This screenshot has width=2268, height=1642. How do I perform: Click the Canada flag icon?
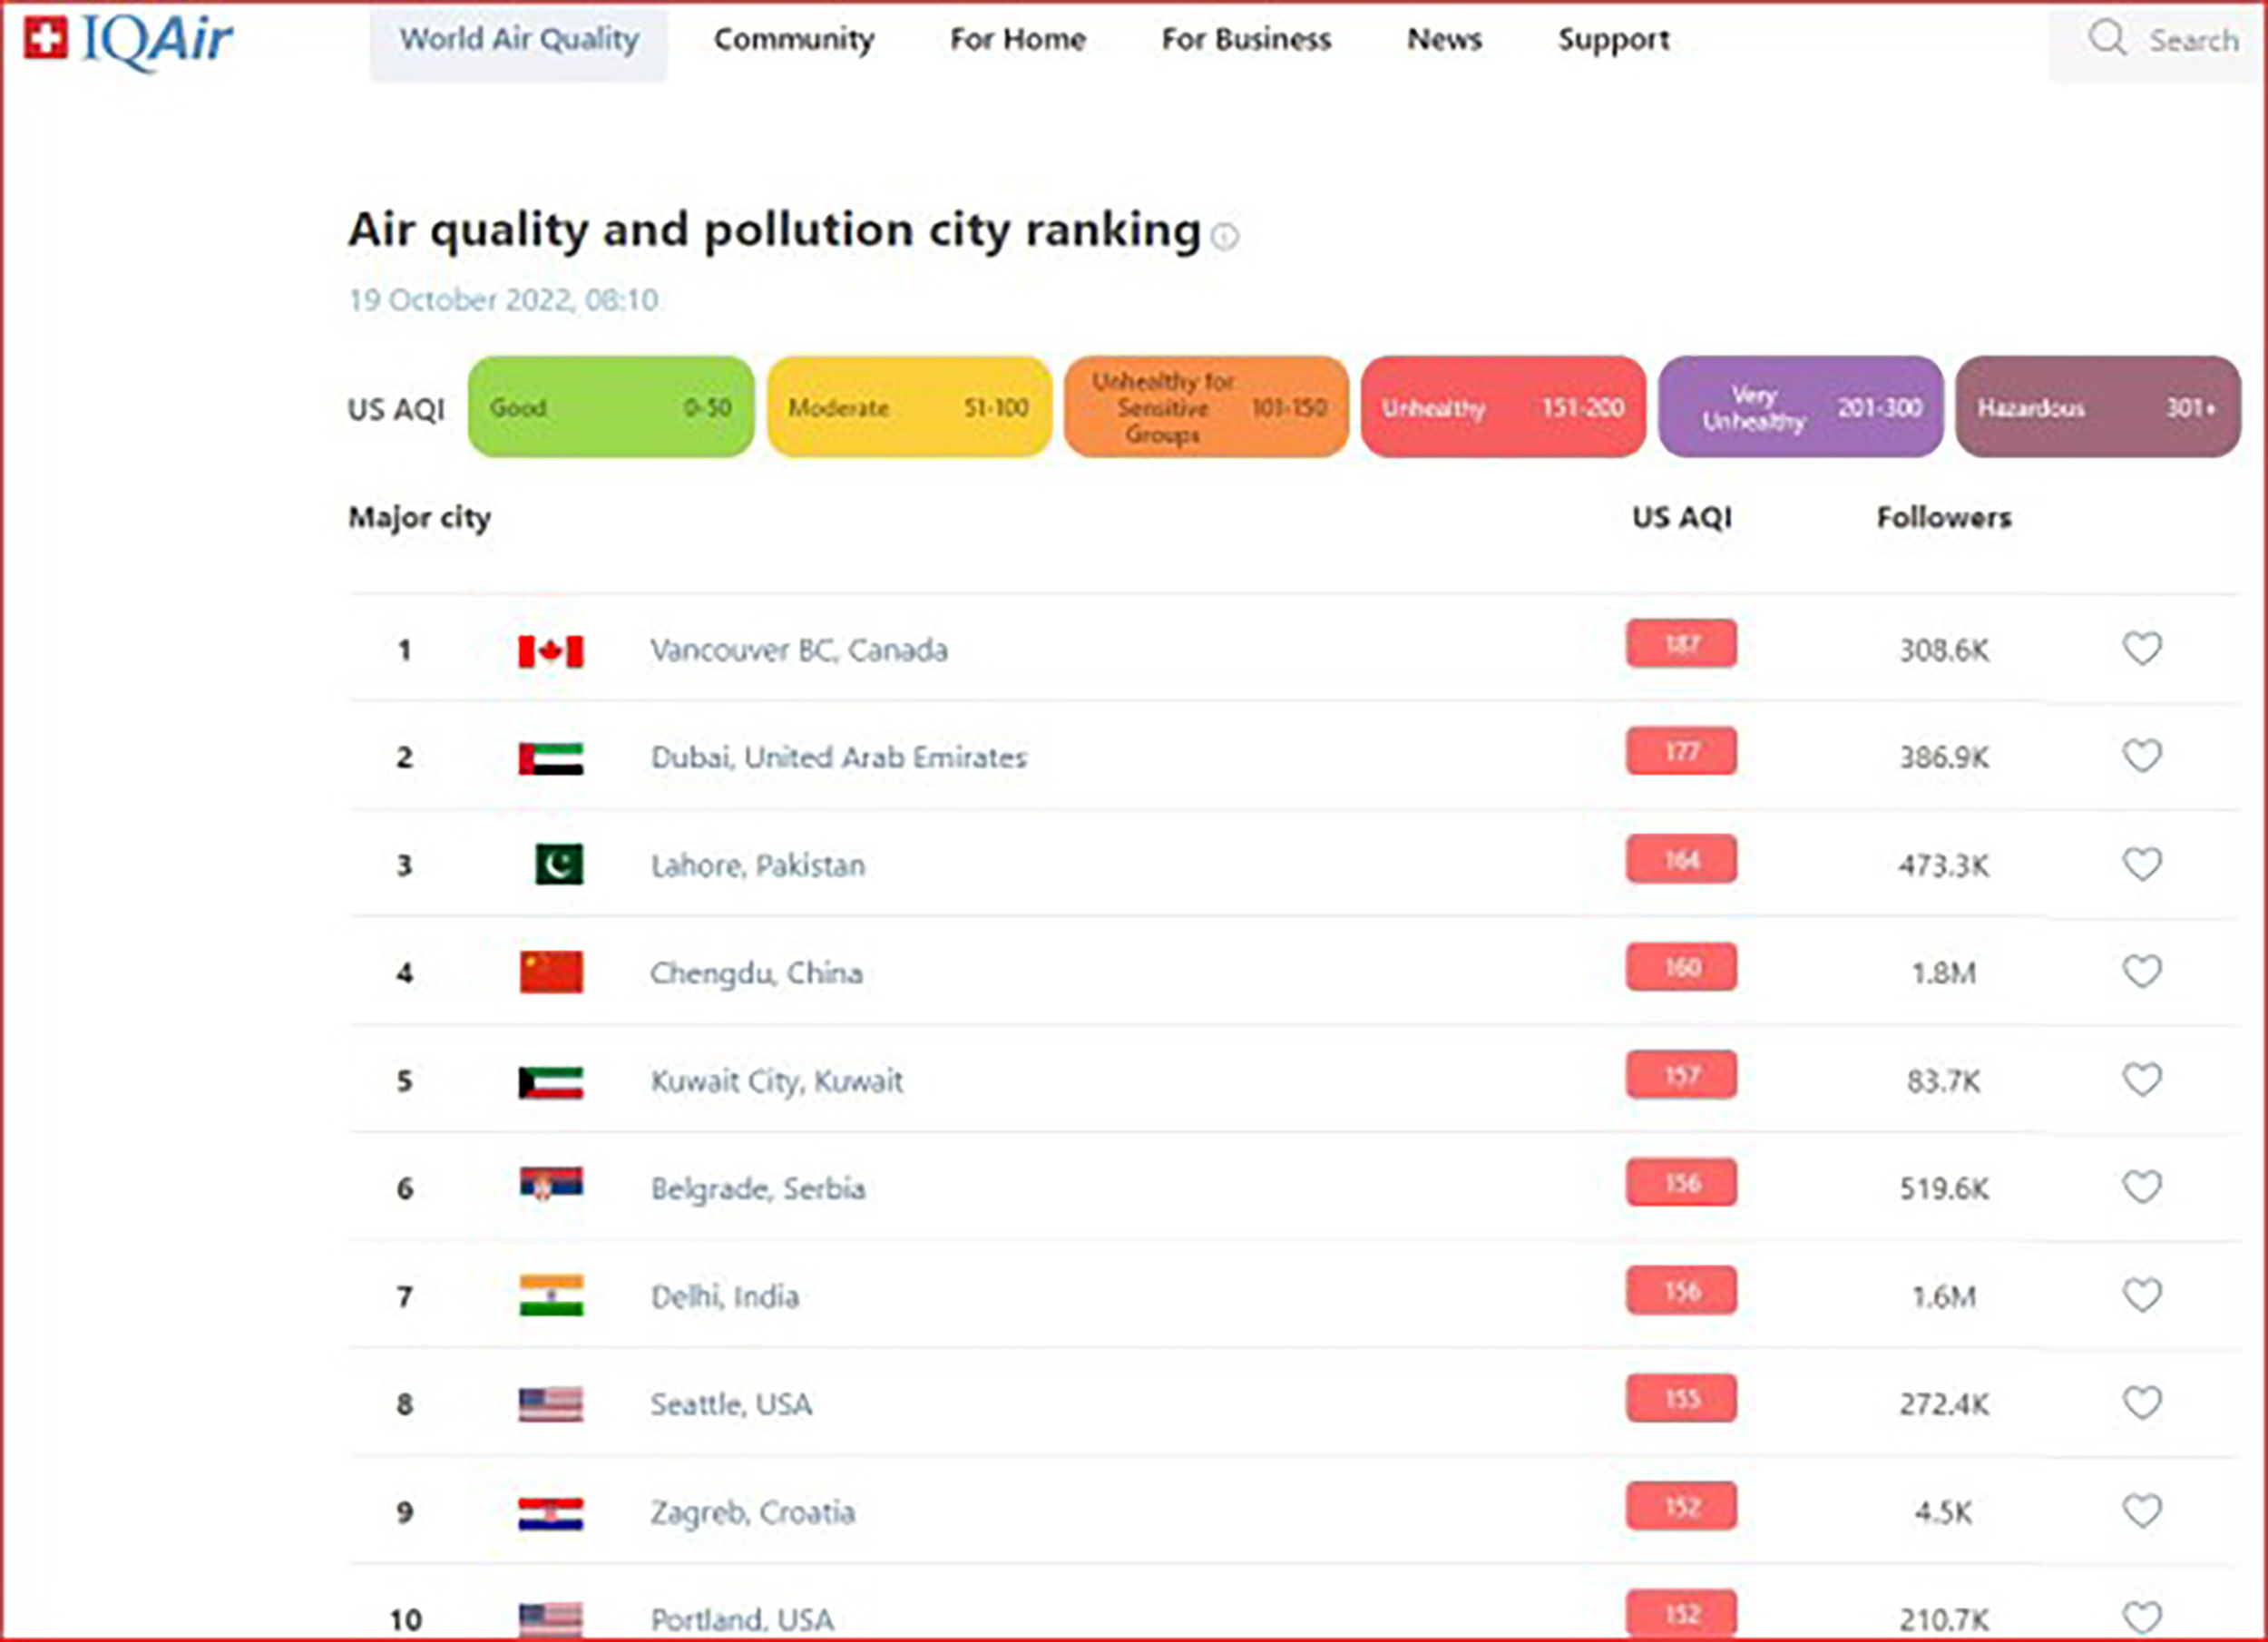pos(550,651)
